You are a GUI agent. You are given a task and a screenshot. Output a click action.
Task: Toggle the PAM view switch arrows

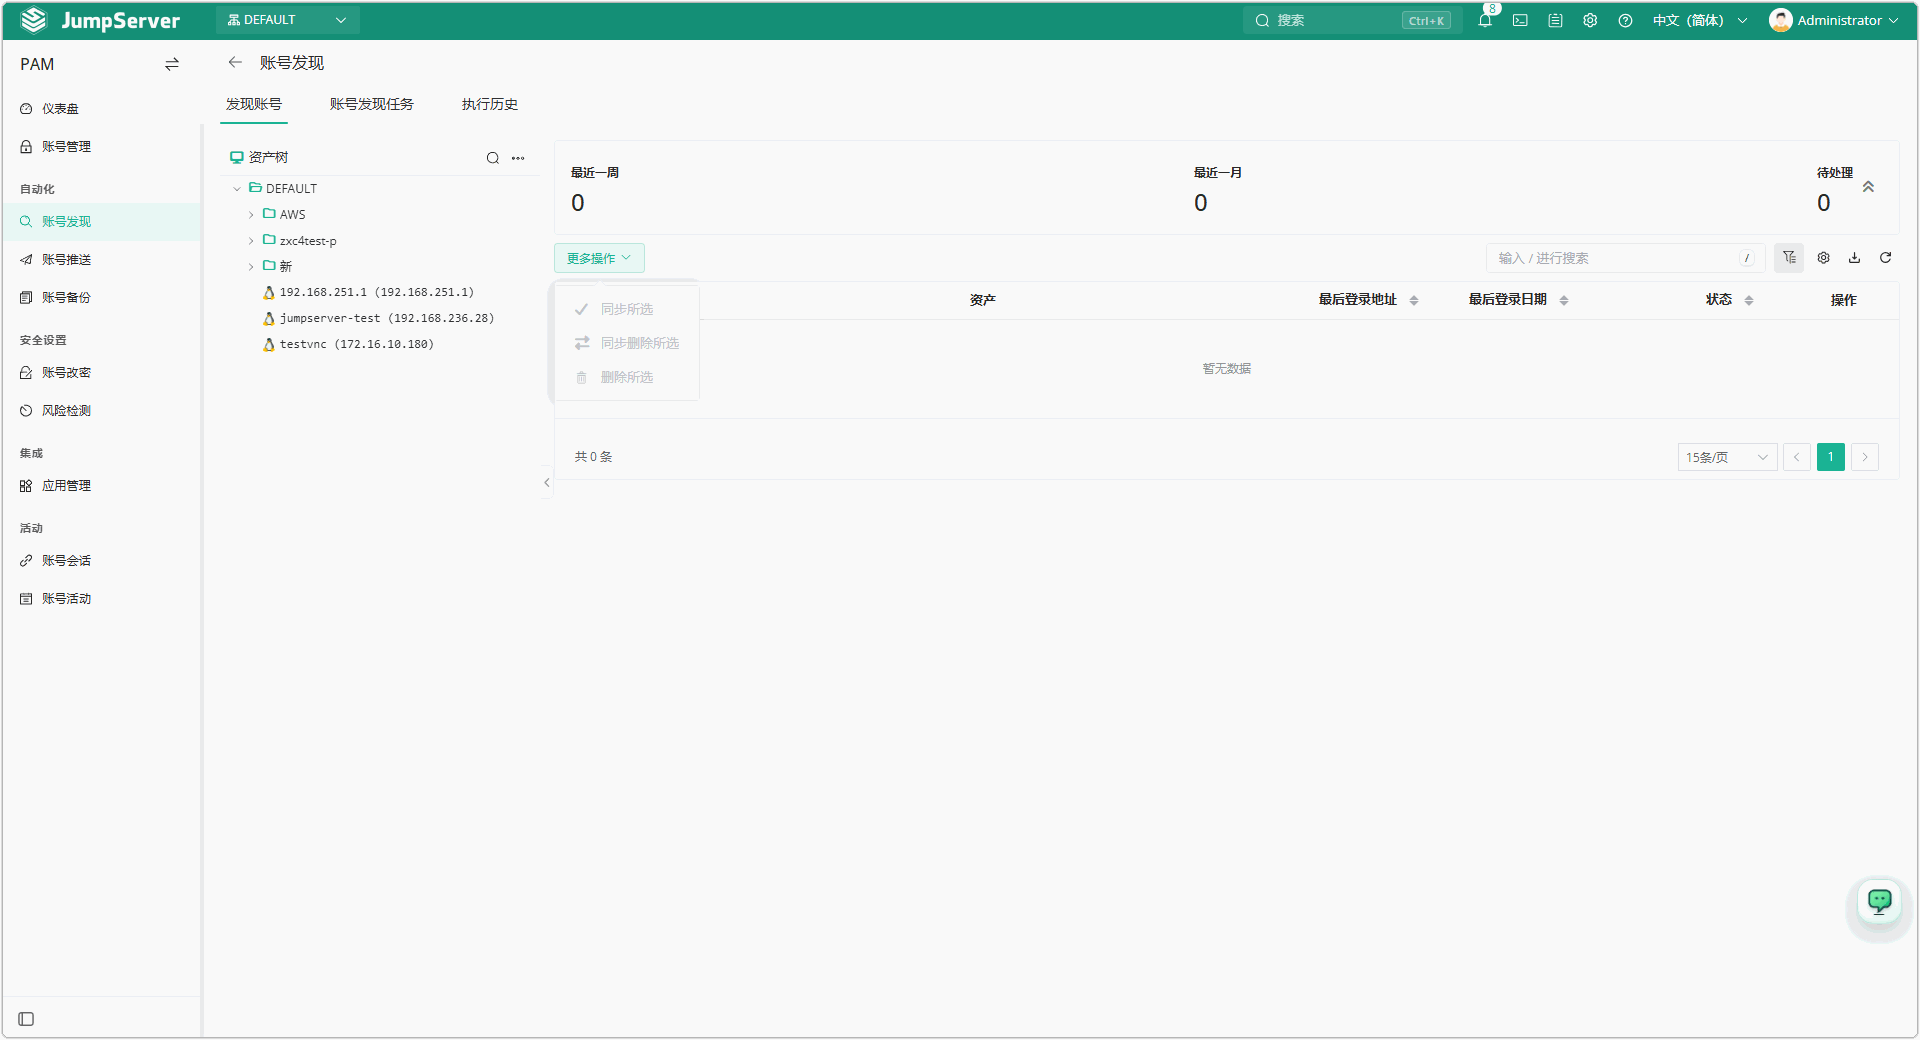click(x=172, y=64)
